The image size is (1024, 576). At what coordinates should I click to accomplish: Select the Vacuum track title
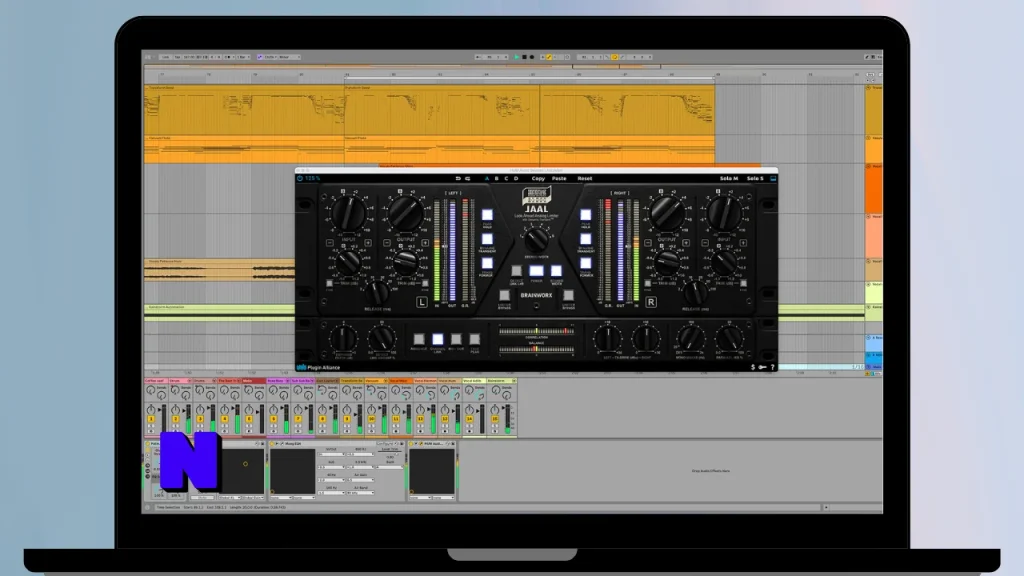coord(376,381)
